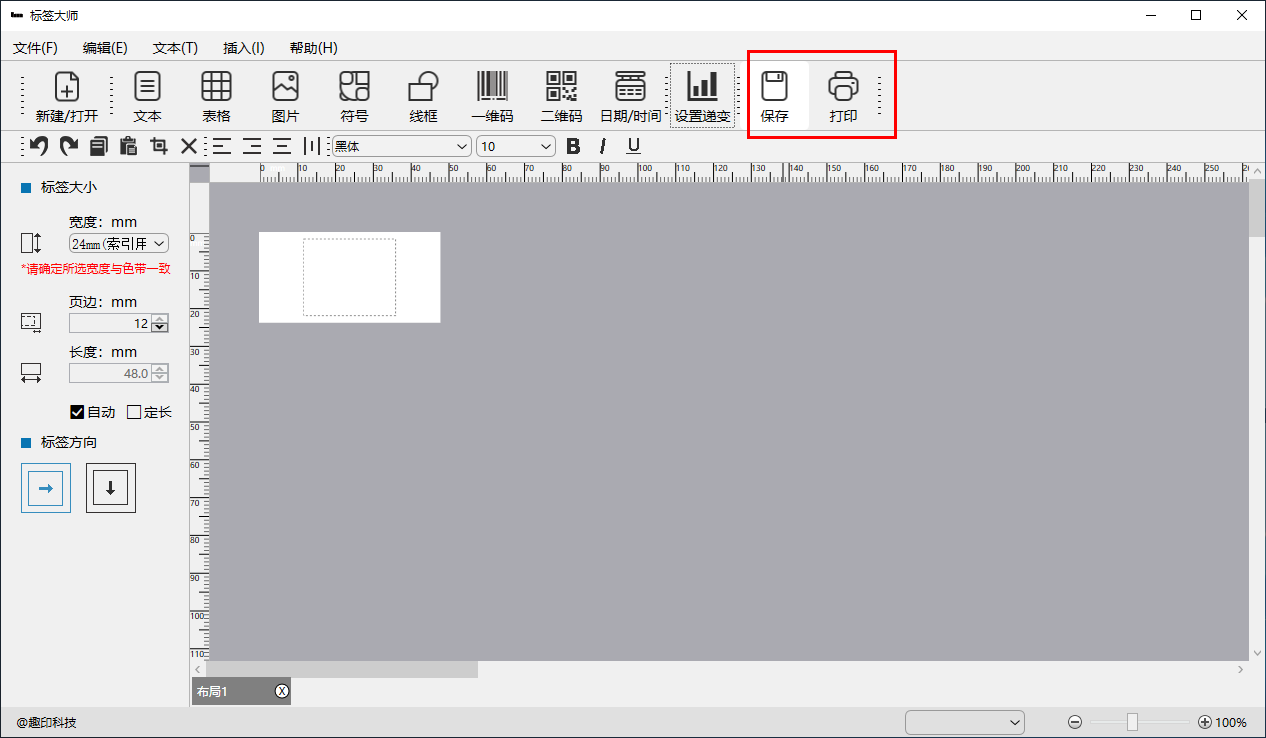Open the font size dropdown showing 10

tap(516, 146)
